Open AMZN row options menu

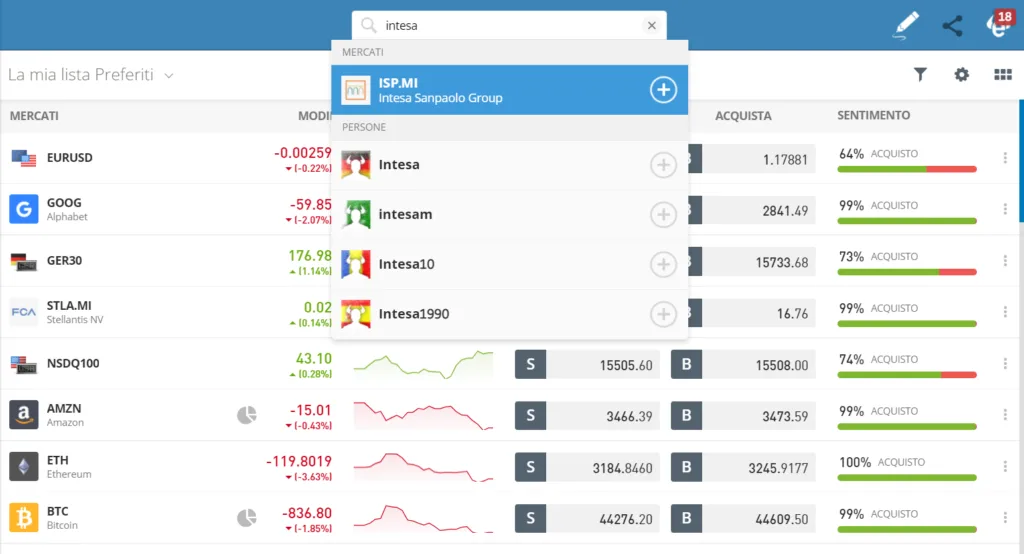click(x=1005, y=415)
